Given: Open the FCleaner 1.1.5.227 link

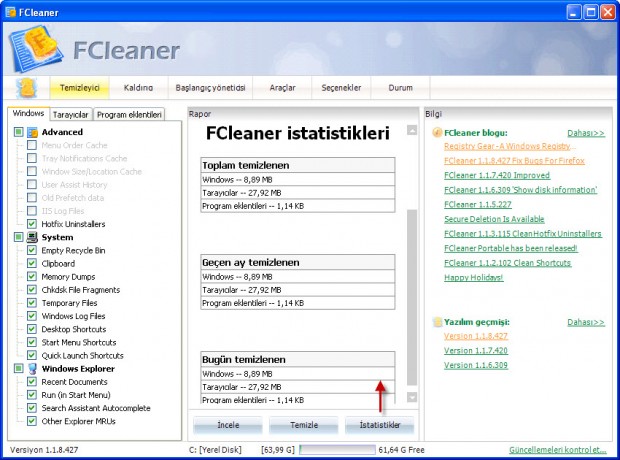Looking at the screenshot, I should pos(478,204).
